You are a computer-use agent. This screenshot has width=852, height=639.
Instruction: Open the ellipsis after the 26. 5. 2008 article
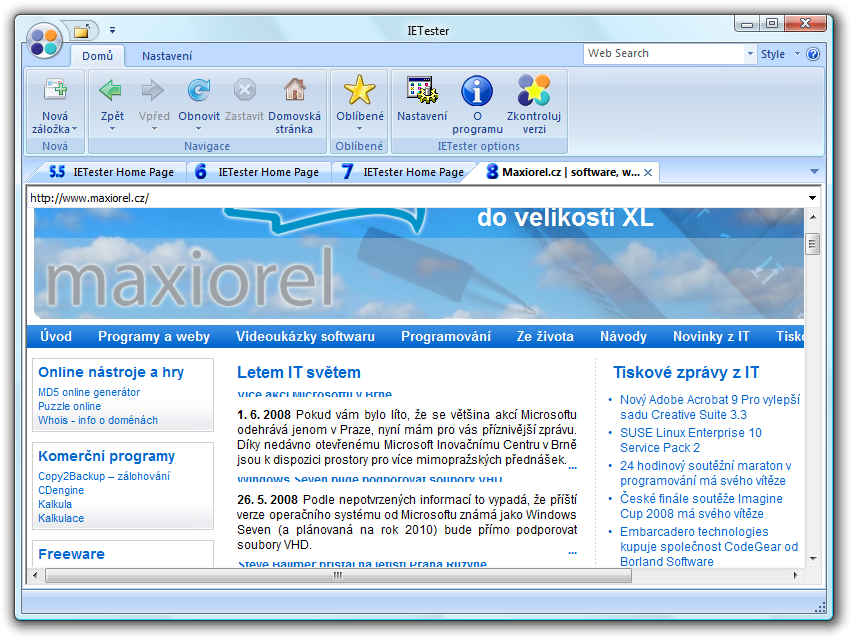[x=572, y=552]
